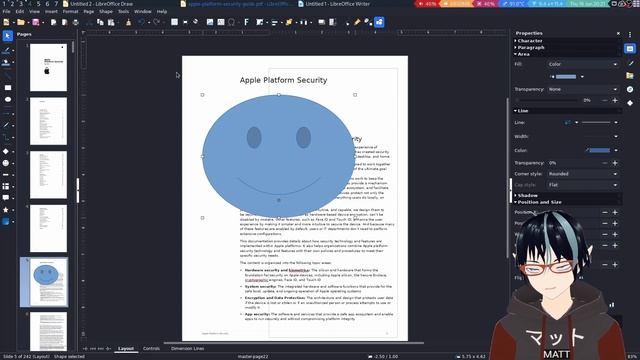Open the Gallery deck in the sidebar
Viewport: 640px width, 360px height.
tap(630, 76)
